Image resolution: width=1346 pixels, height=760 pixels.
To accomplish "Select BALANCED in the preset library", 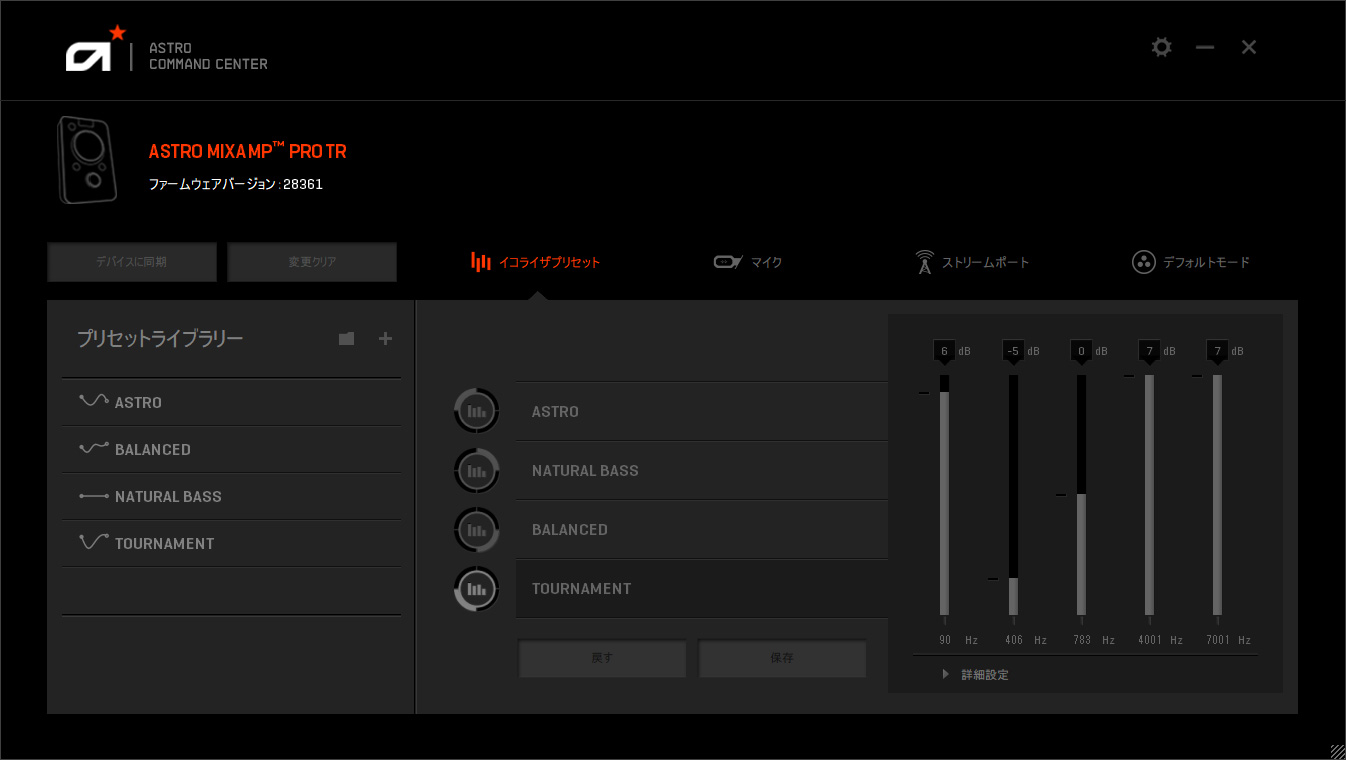I will coord(231,449).
